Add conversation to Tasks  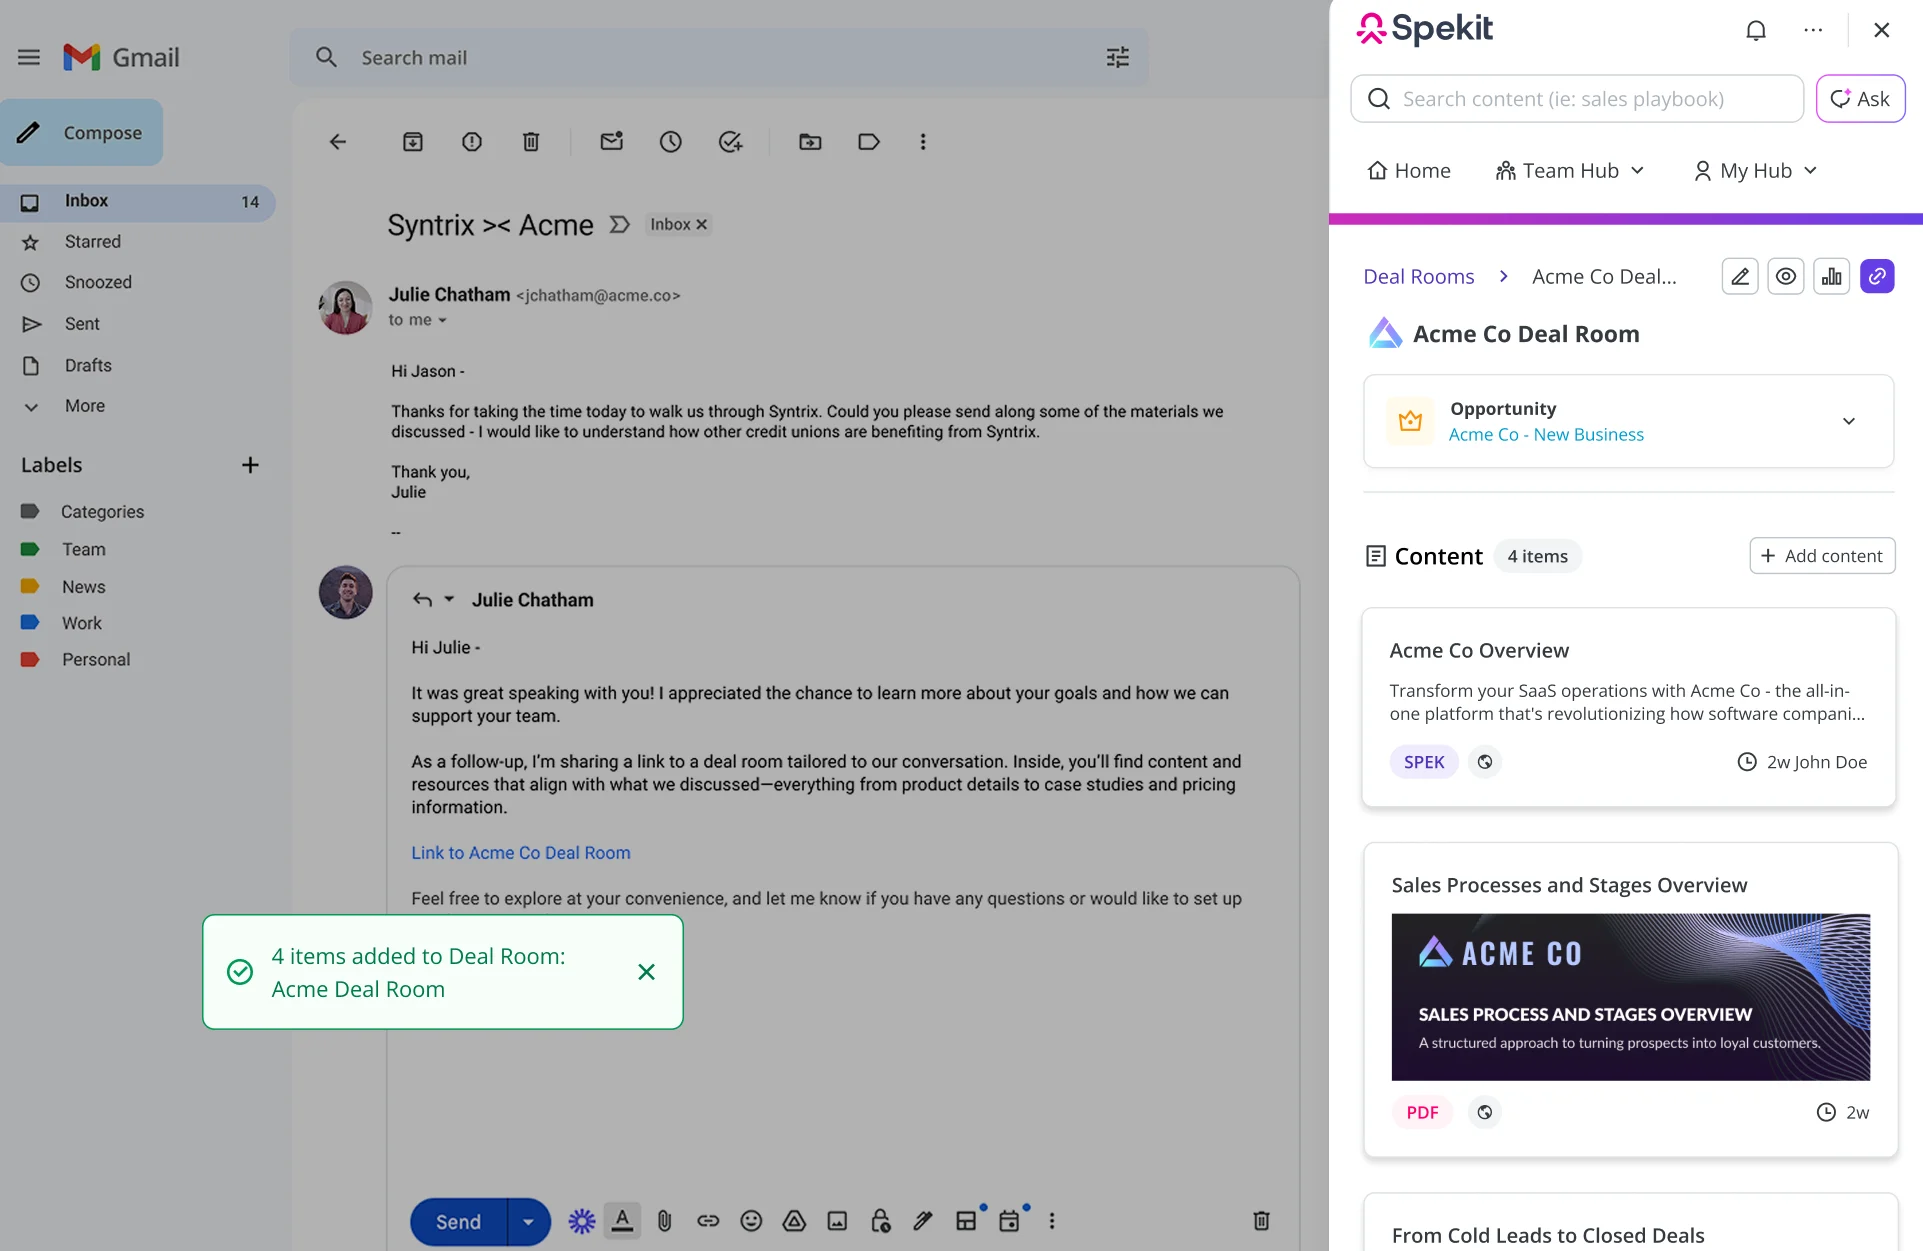730,141
